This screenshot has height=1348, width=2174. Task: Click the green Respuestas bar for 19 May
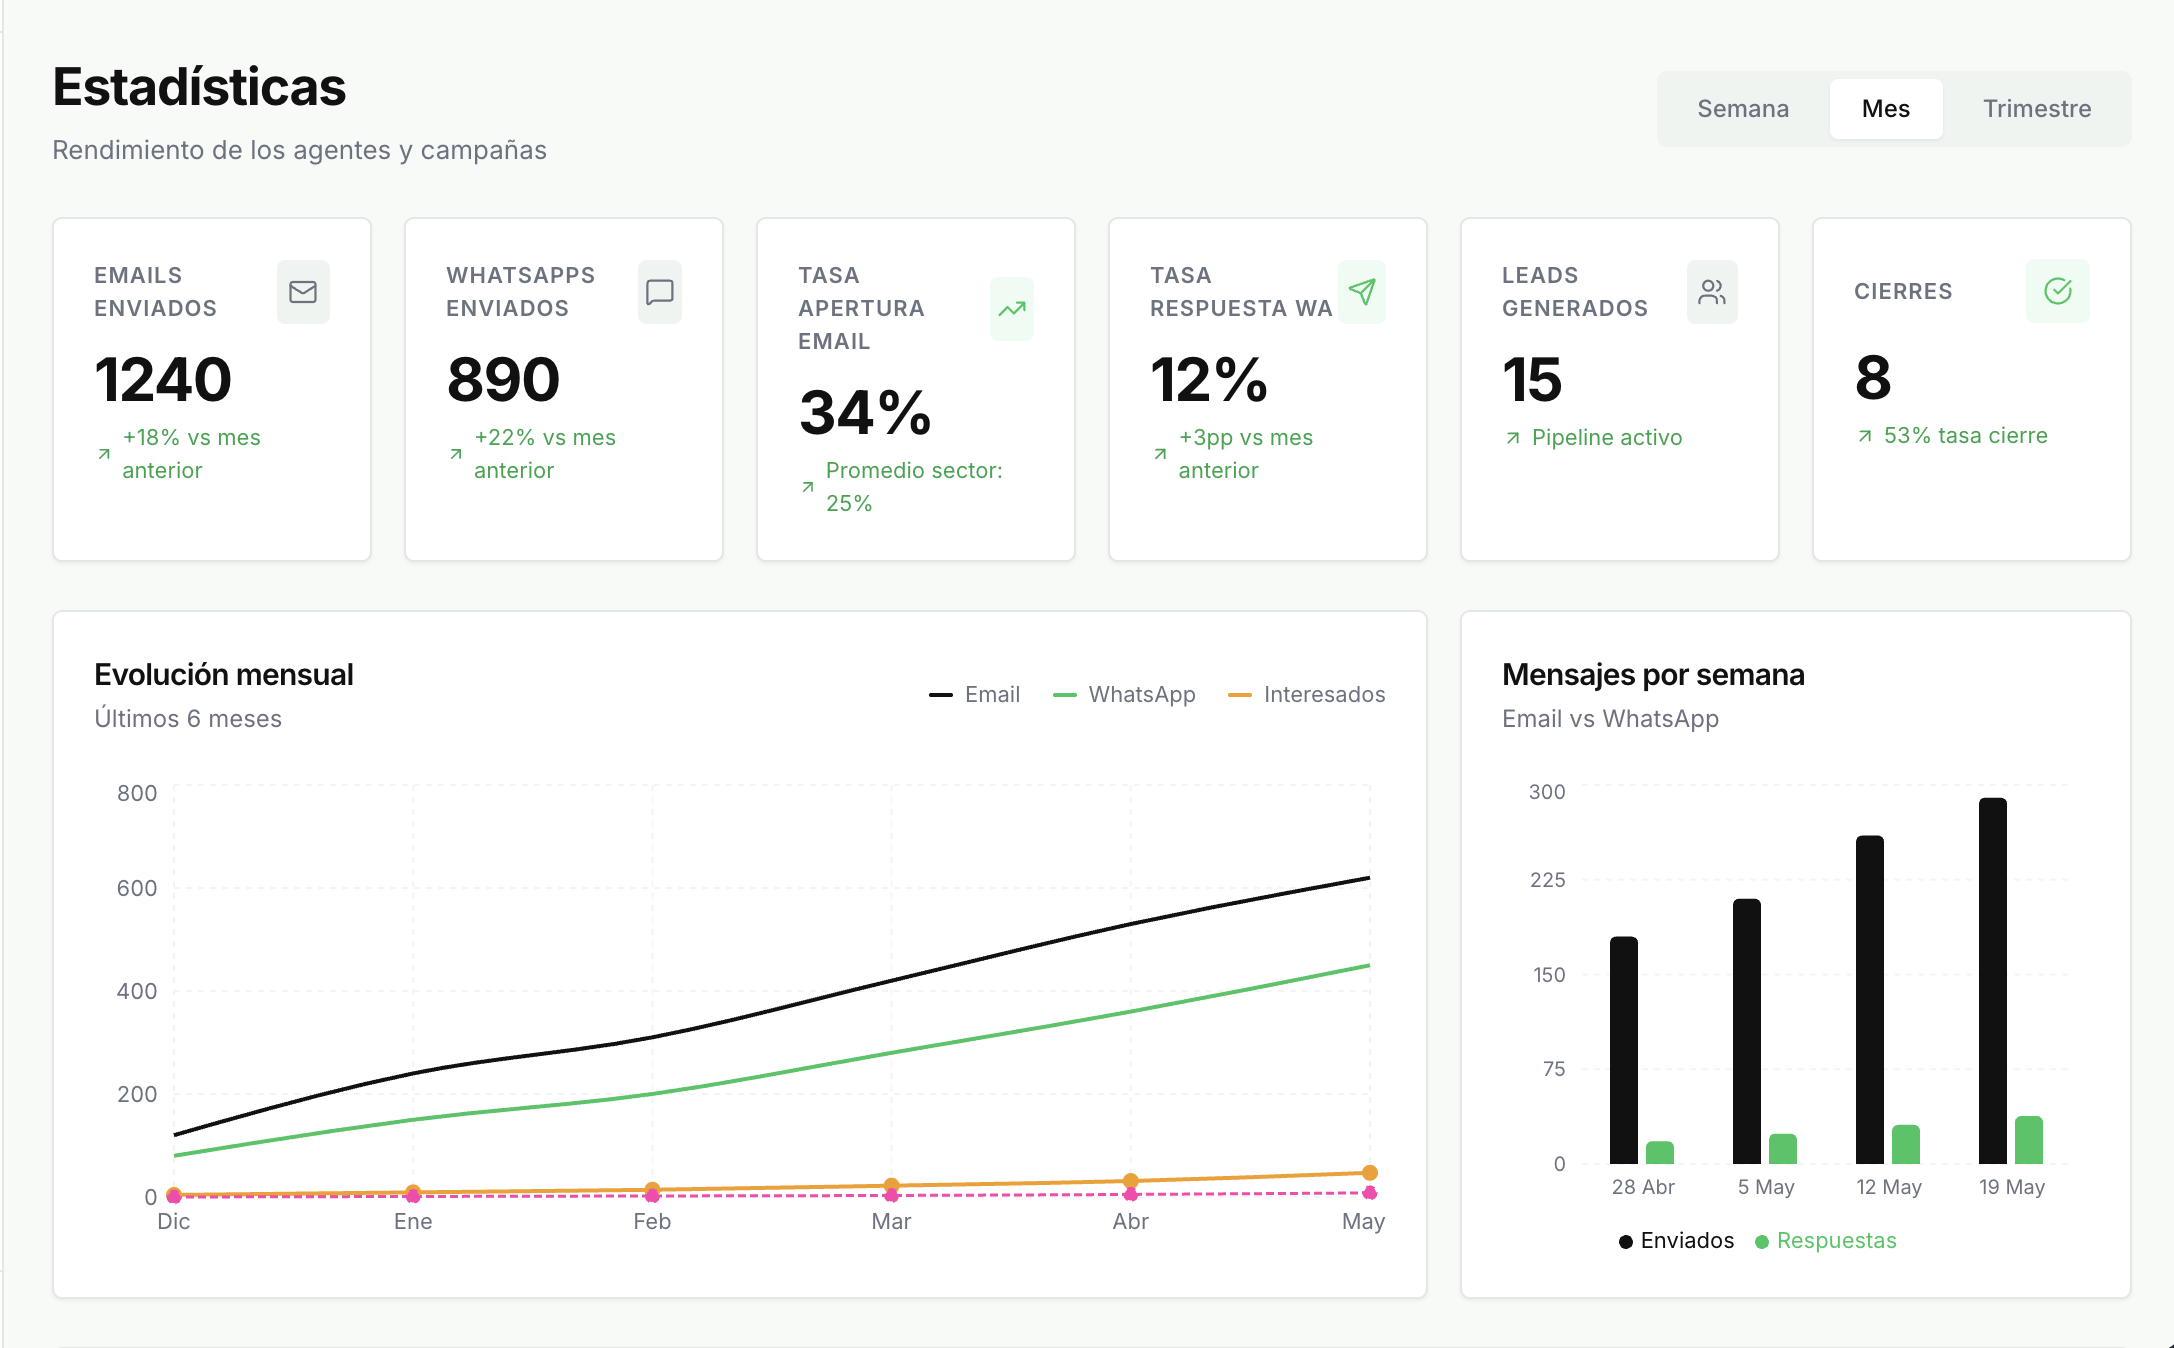click(x=2029, y=1140)
